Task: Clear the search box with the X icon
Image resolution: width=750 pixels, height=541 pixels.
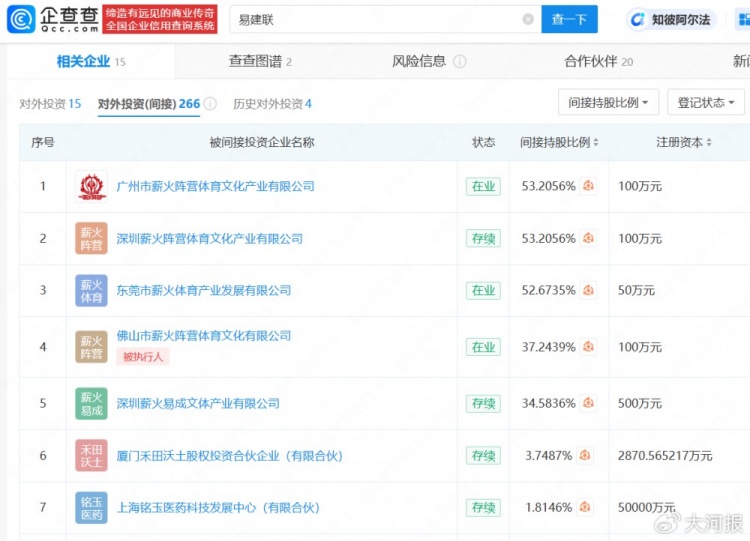Action: 528,19
